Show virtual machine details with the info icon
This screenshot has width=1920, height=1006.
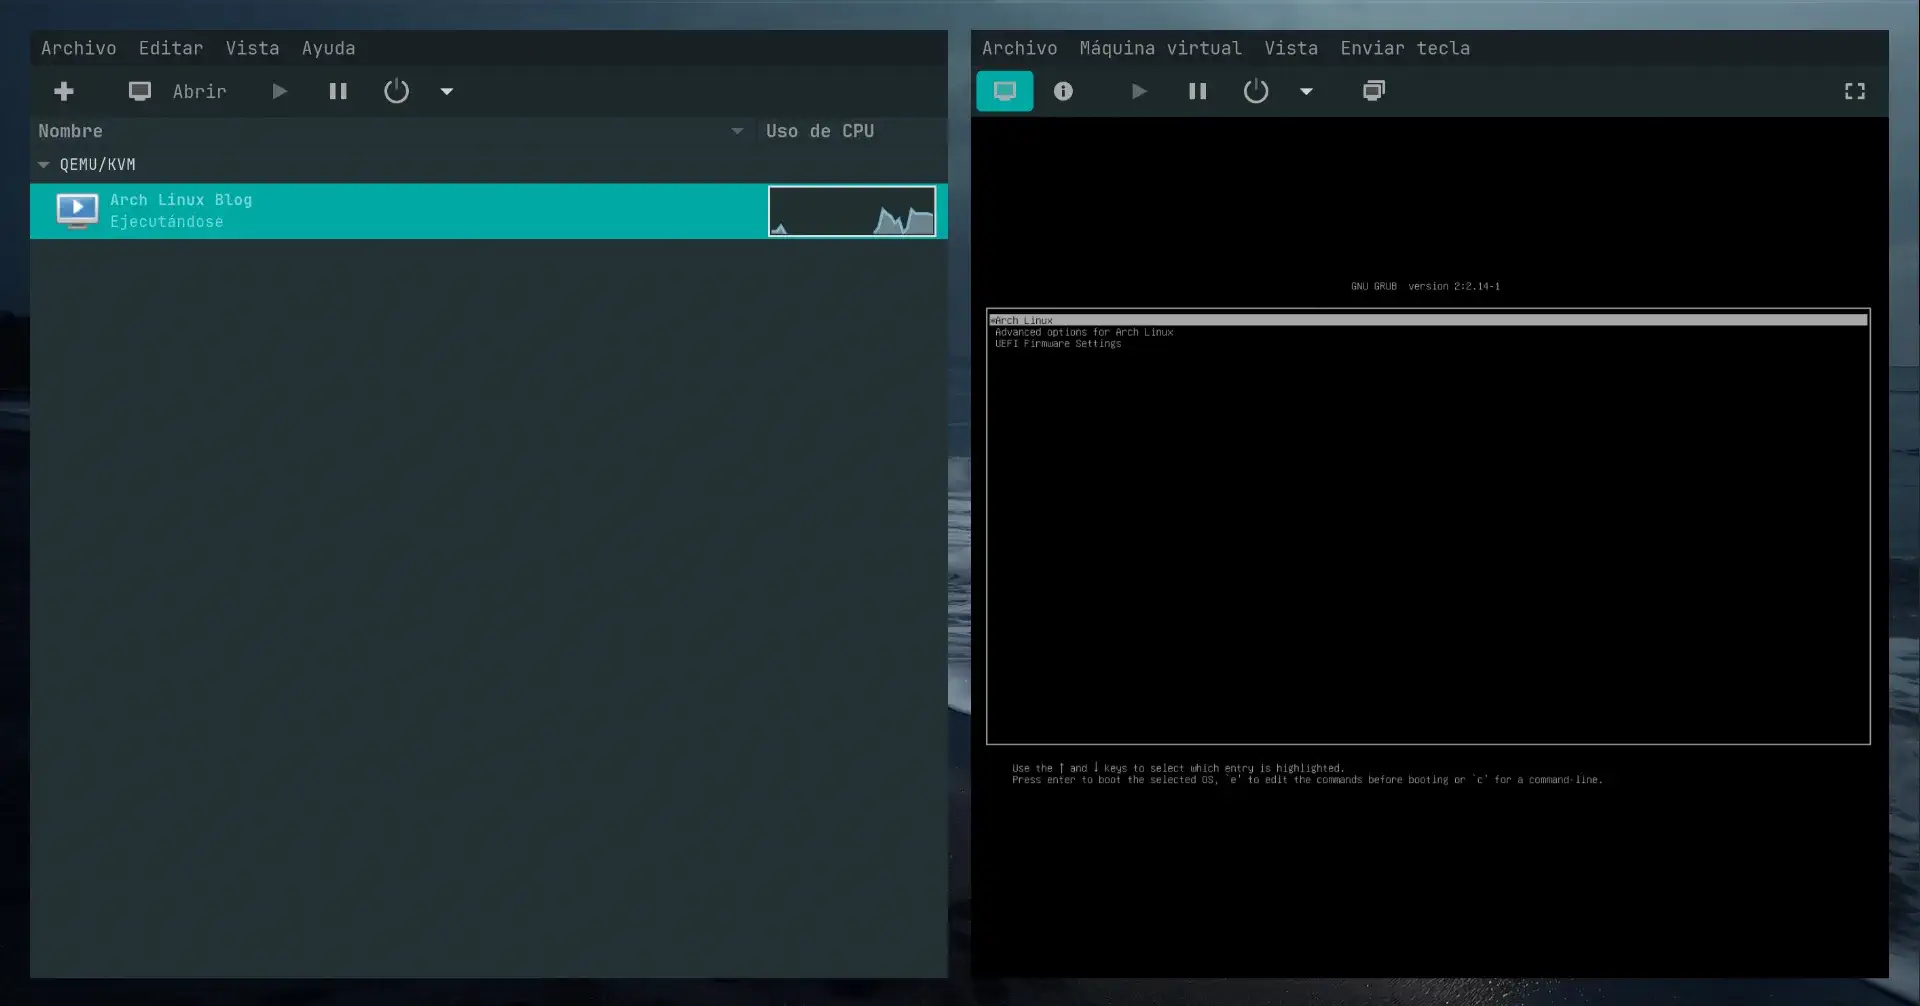point(1063,91)
